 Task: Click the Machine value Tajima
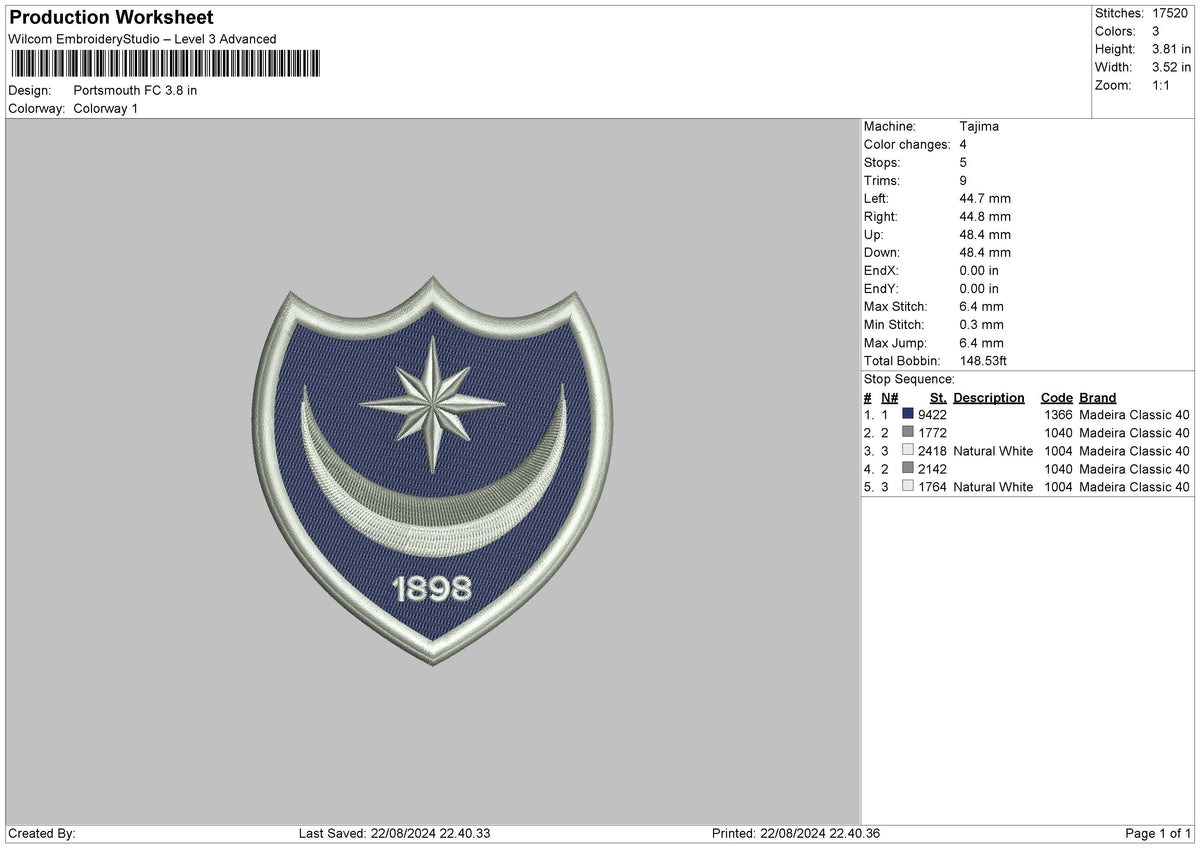pyautogui.click(x=979, y=126)
